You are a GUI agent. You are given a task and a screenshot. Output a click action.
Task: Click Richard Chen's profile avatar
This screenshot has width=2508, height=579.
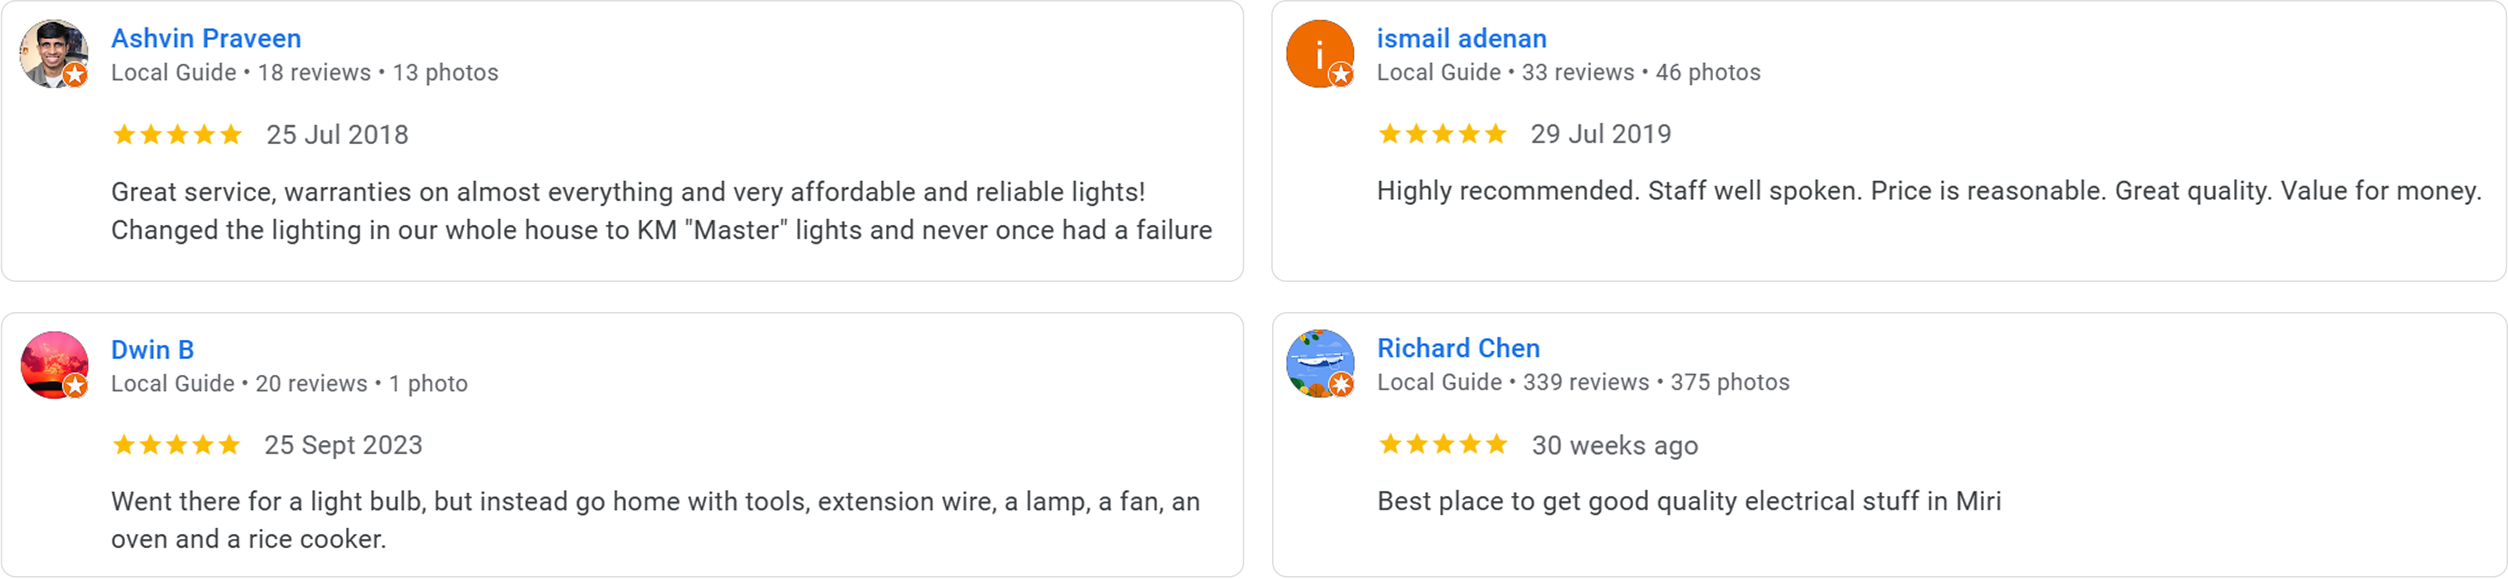[1318, 364]
